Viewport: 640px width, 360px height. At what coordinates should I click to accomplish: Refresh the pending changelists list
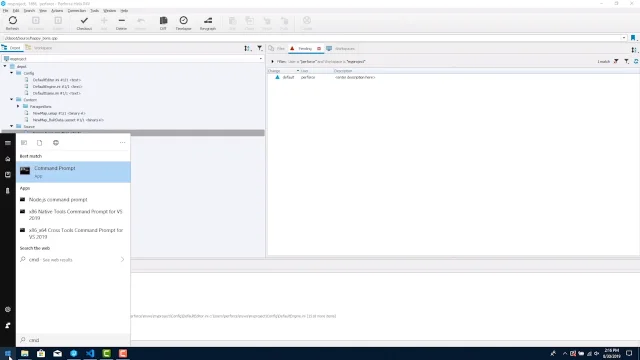tap(636, 61)
